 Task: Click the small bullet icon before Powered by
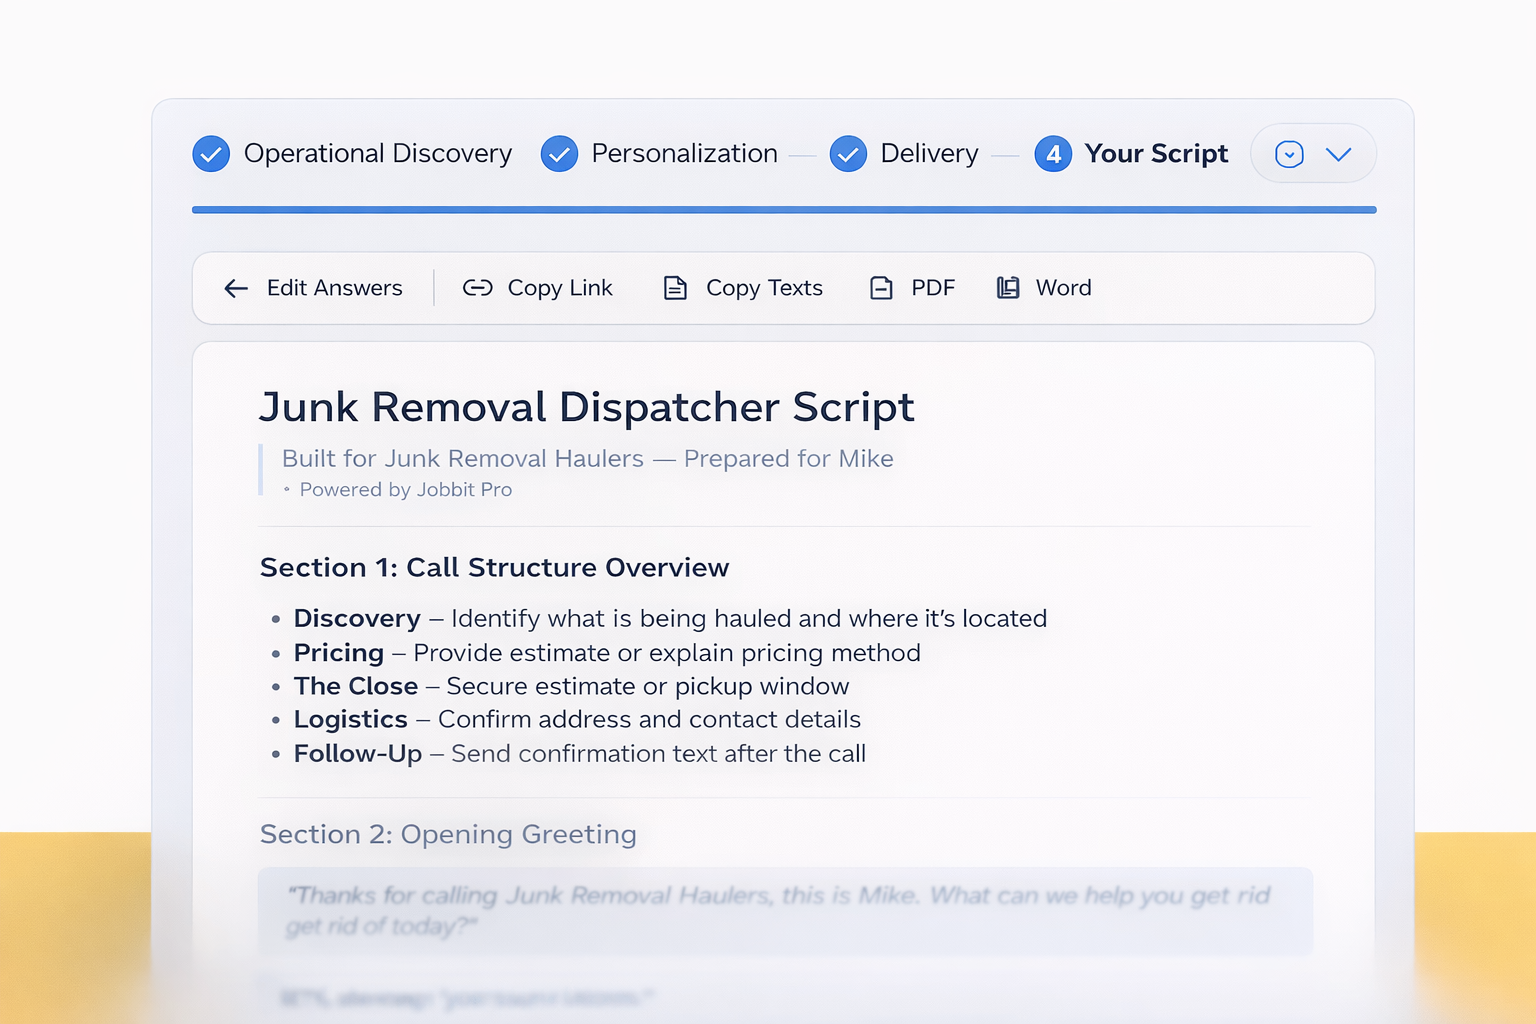point(287,490)
